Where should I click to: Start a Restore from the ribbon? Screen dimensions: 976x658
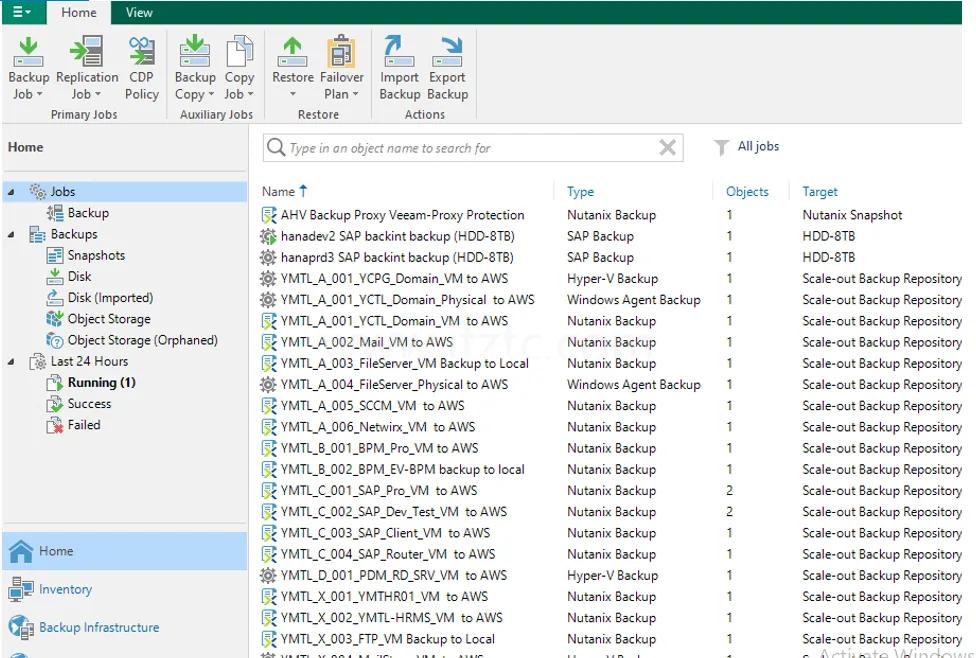coord(292,60)
